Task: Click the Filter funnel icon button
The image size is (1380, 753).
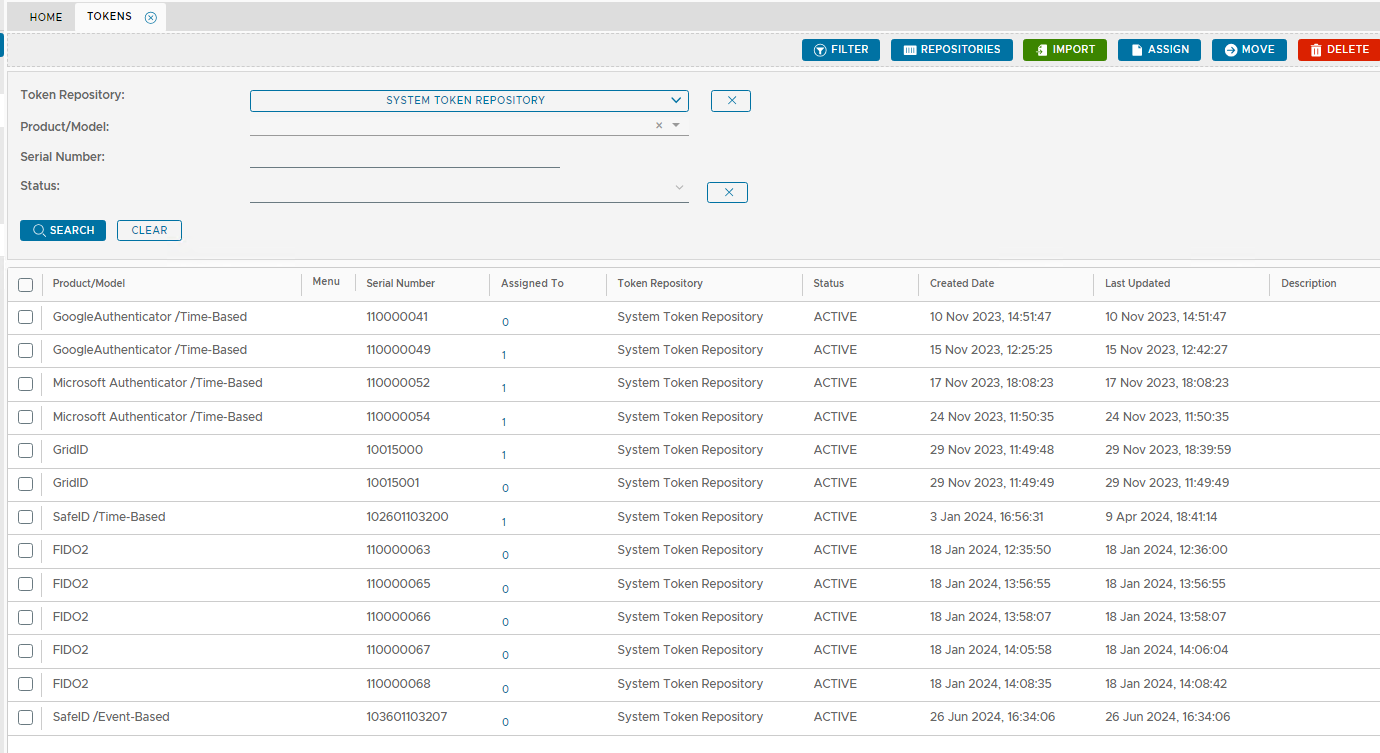Action: [840, 50]
